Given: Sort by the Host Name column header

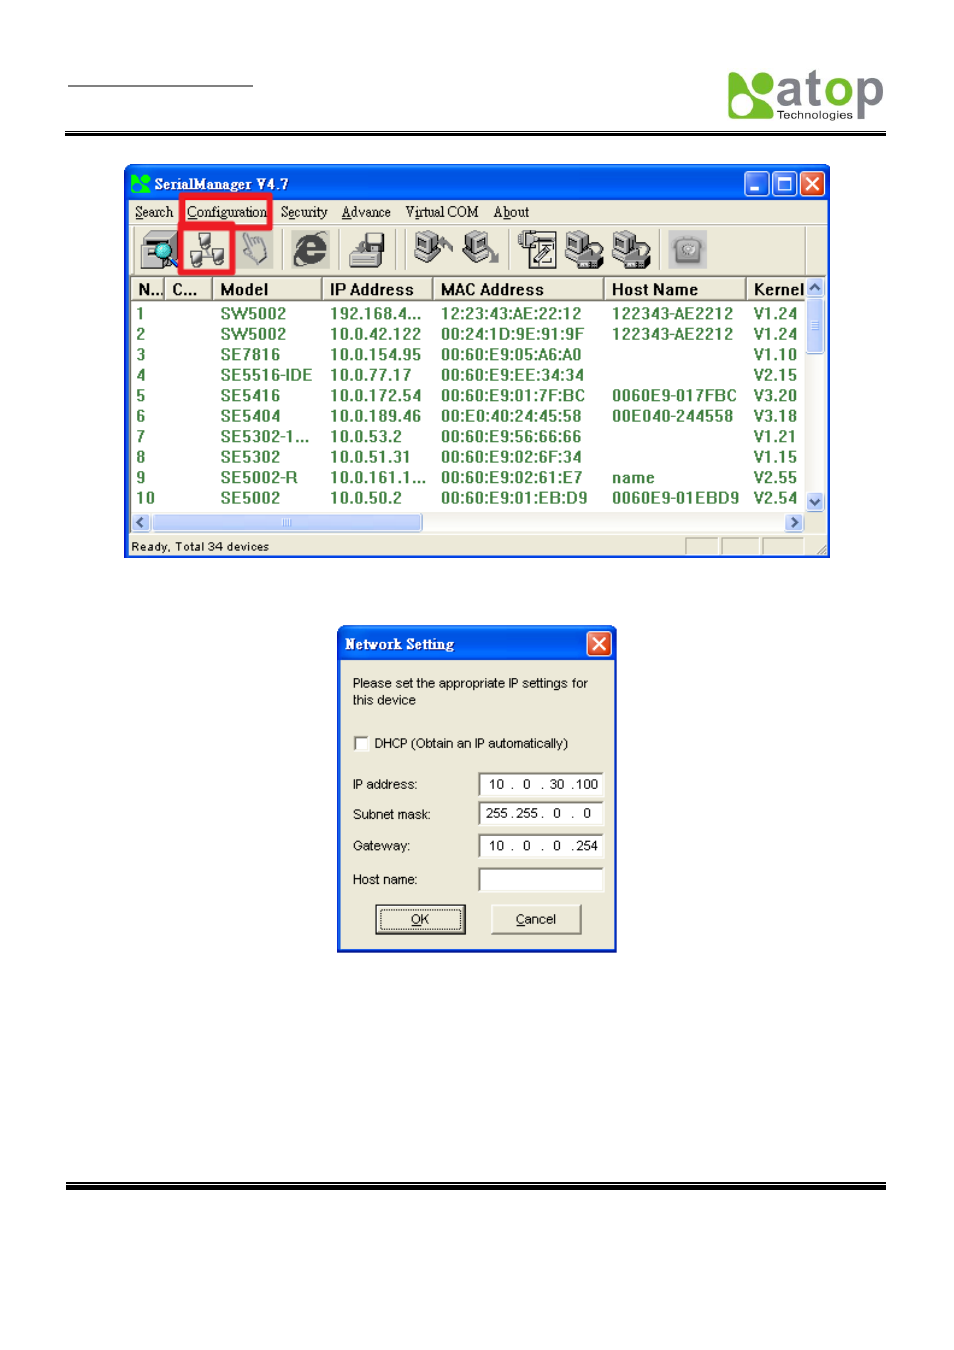Looking at the screenshot, I should click(675, 289).
